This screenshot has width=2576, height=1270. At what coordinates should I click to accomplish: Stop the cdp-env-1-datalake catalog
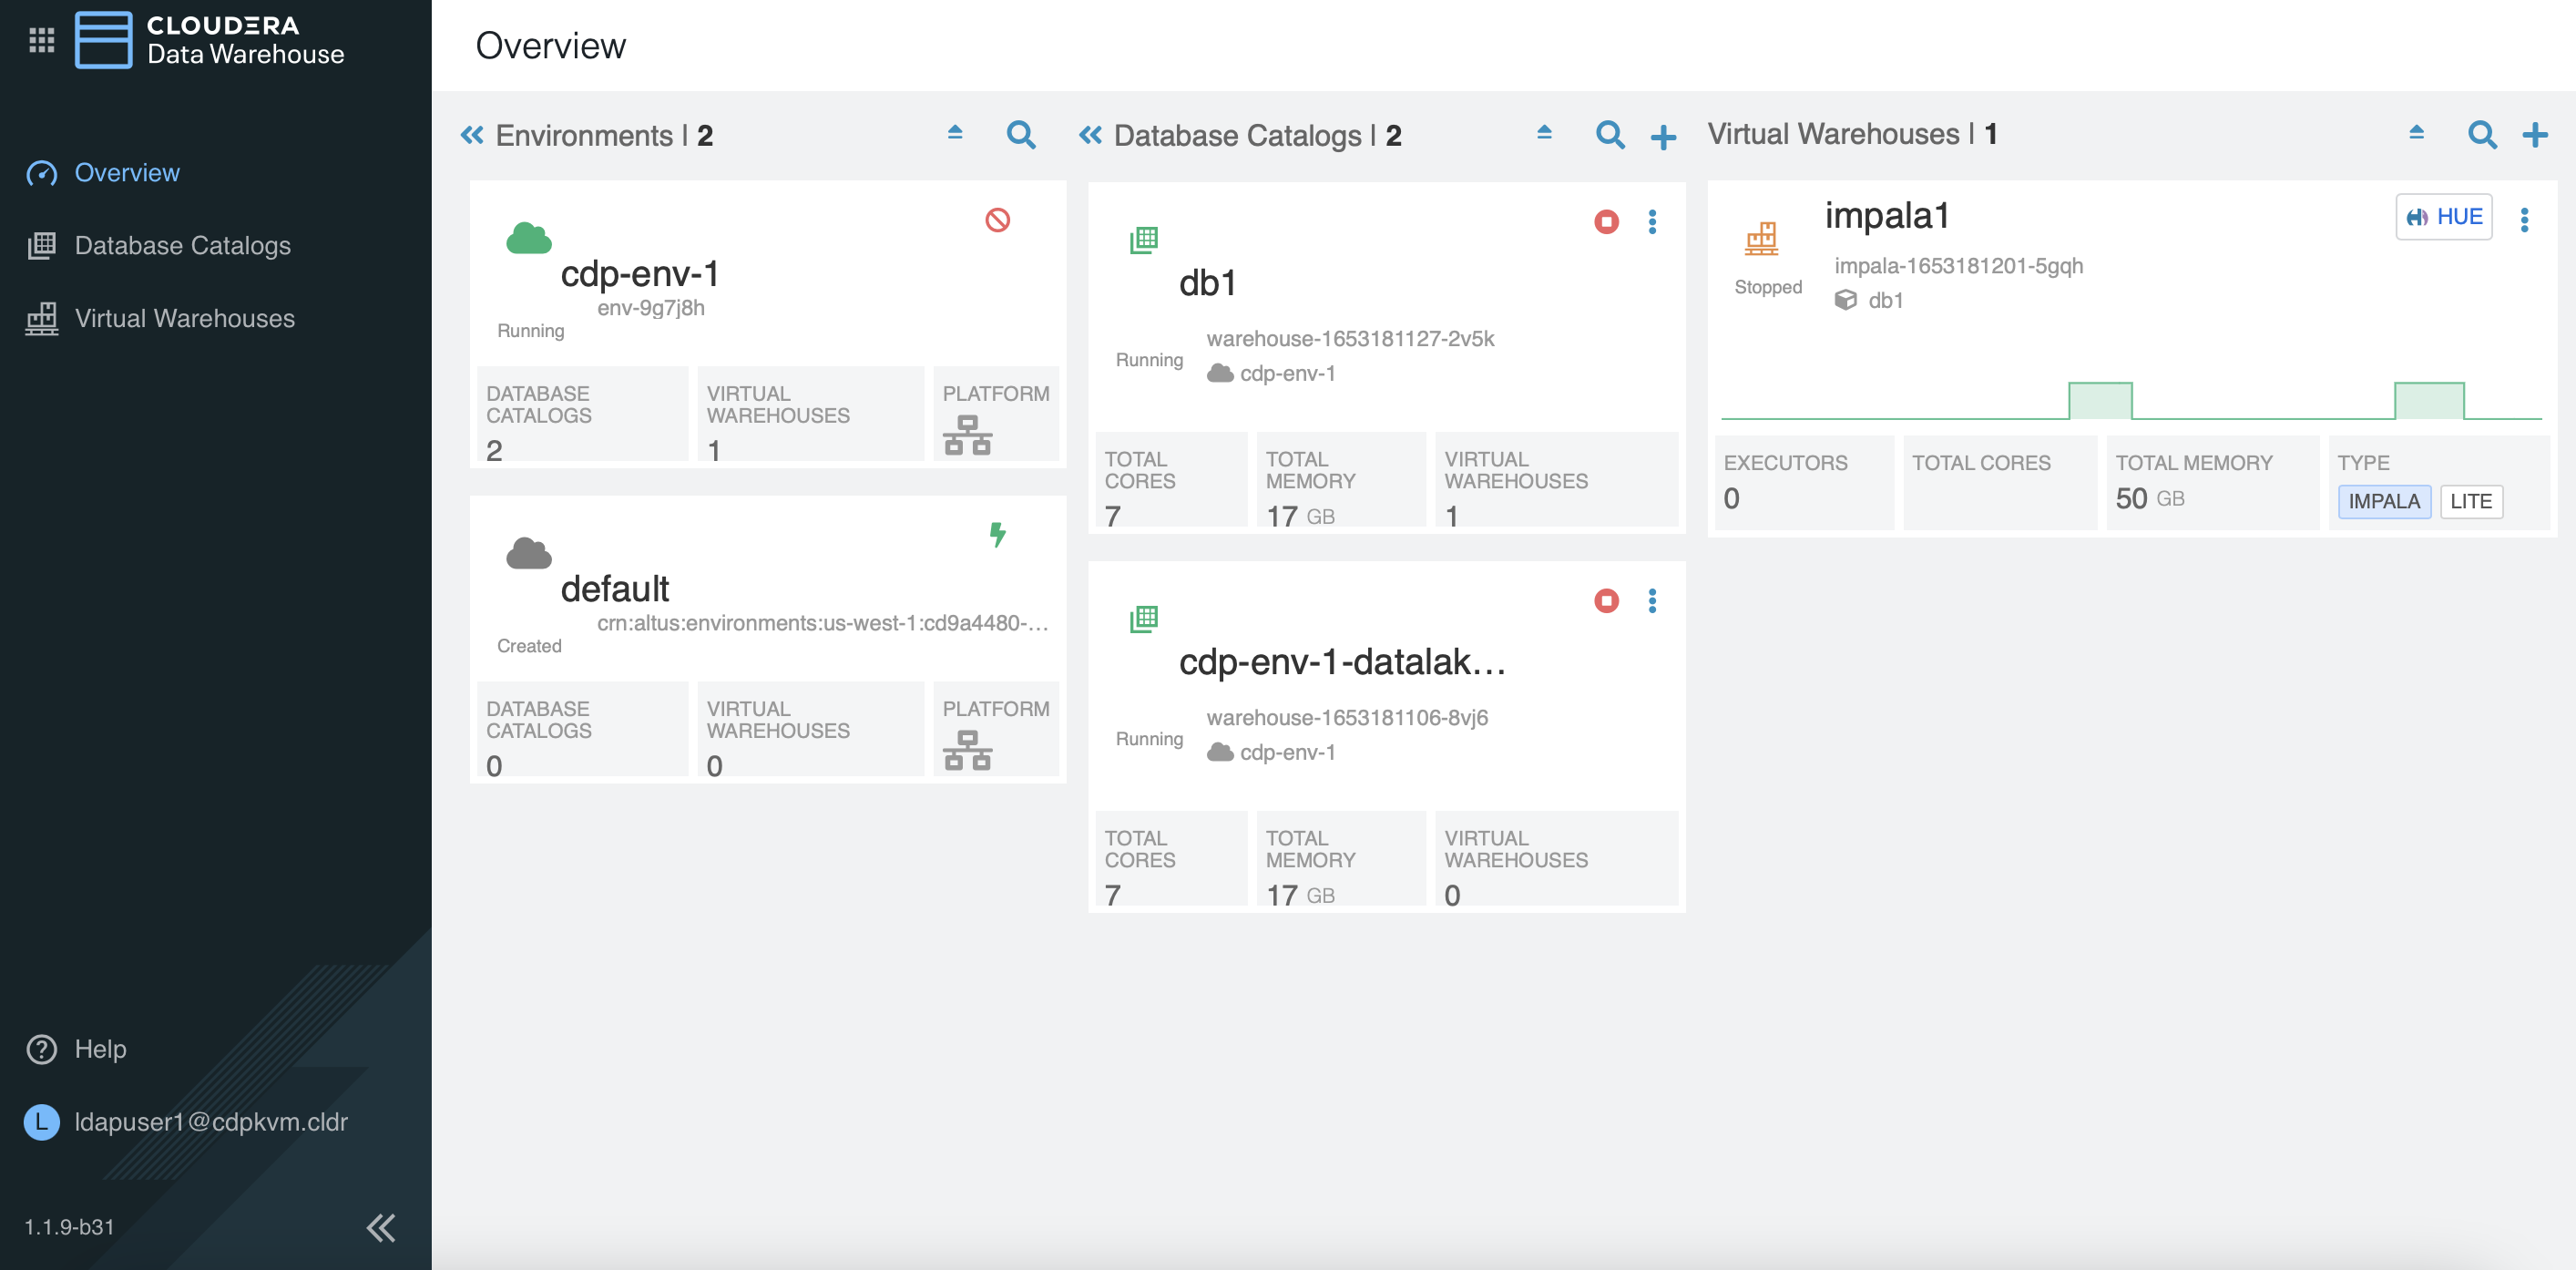1606,601
